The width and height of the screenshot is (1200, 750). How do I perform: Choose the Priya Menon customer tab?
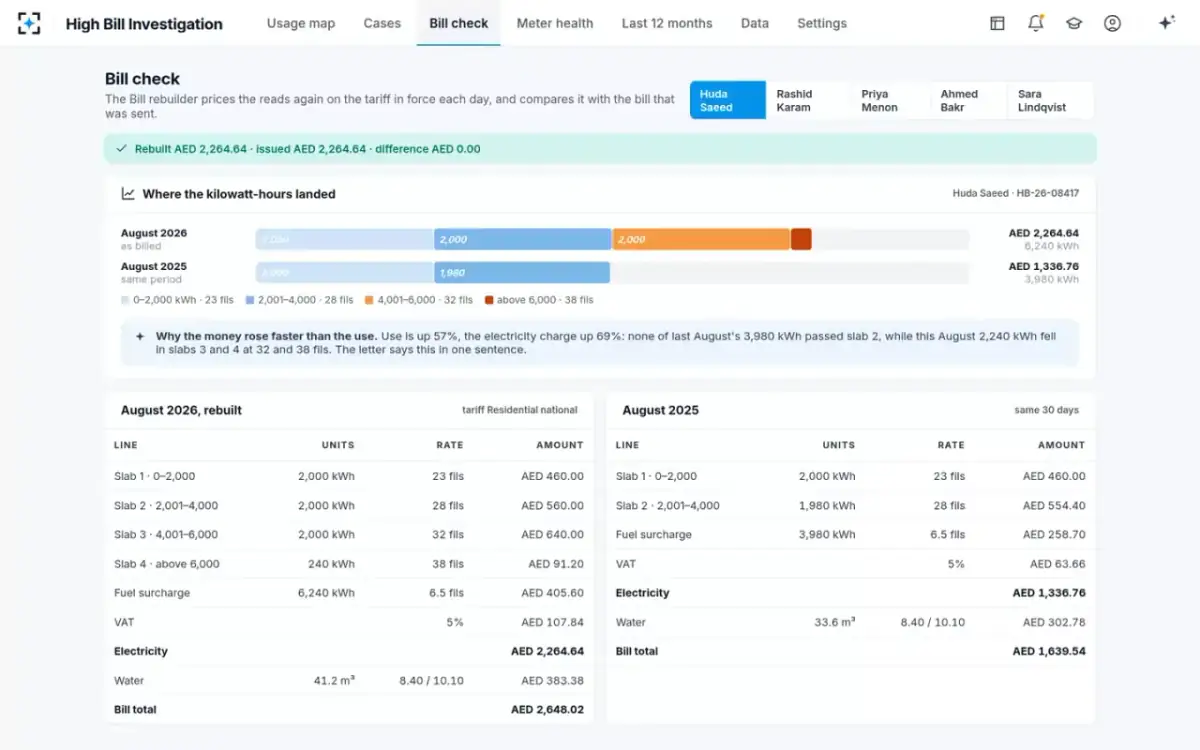click(x=890, y=100)
